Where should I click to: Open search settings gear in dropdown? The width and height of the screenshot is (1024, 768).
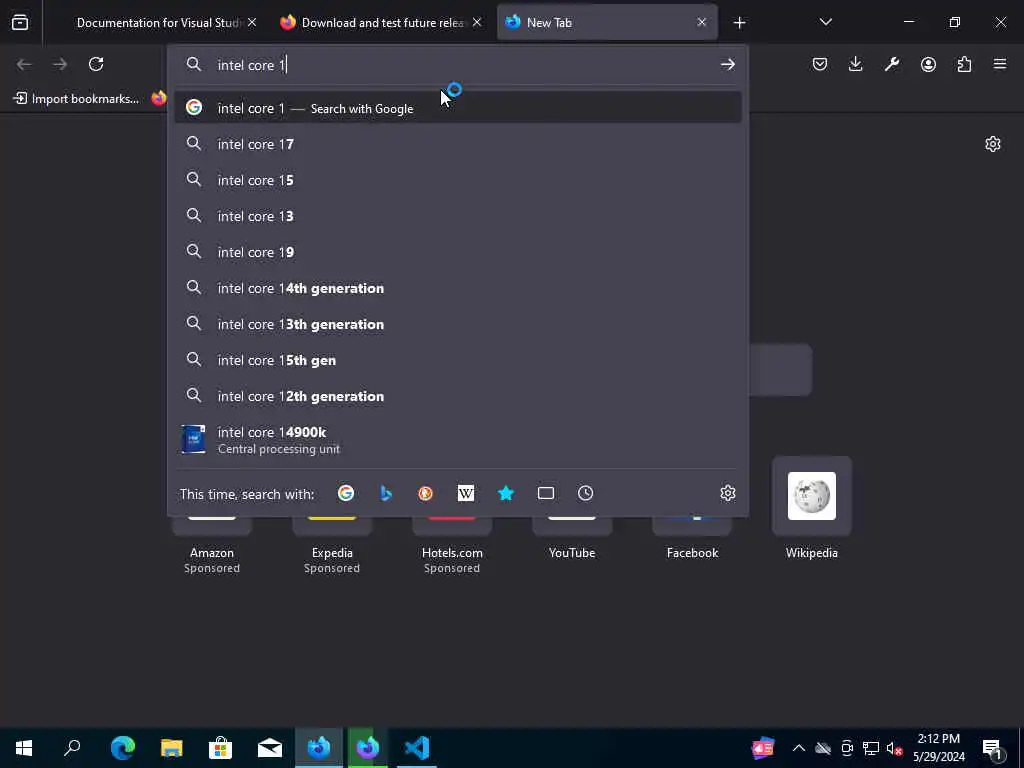pyautogui.click(x=728, y=493)
